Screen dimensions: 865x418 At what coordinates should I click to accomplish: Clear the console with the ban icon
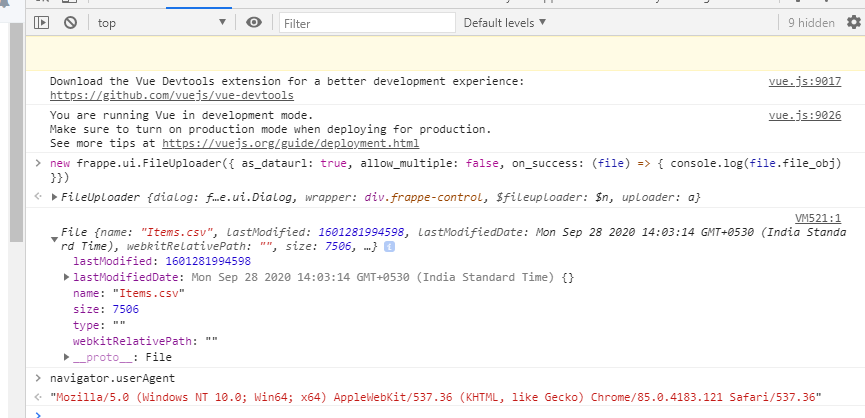coord(70,23)
